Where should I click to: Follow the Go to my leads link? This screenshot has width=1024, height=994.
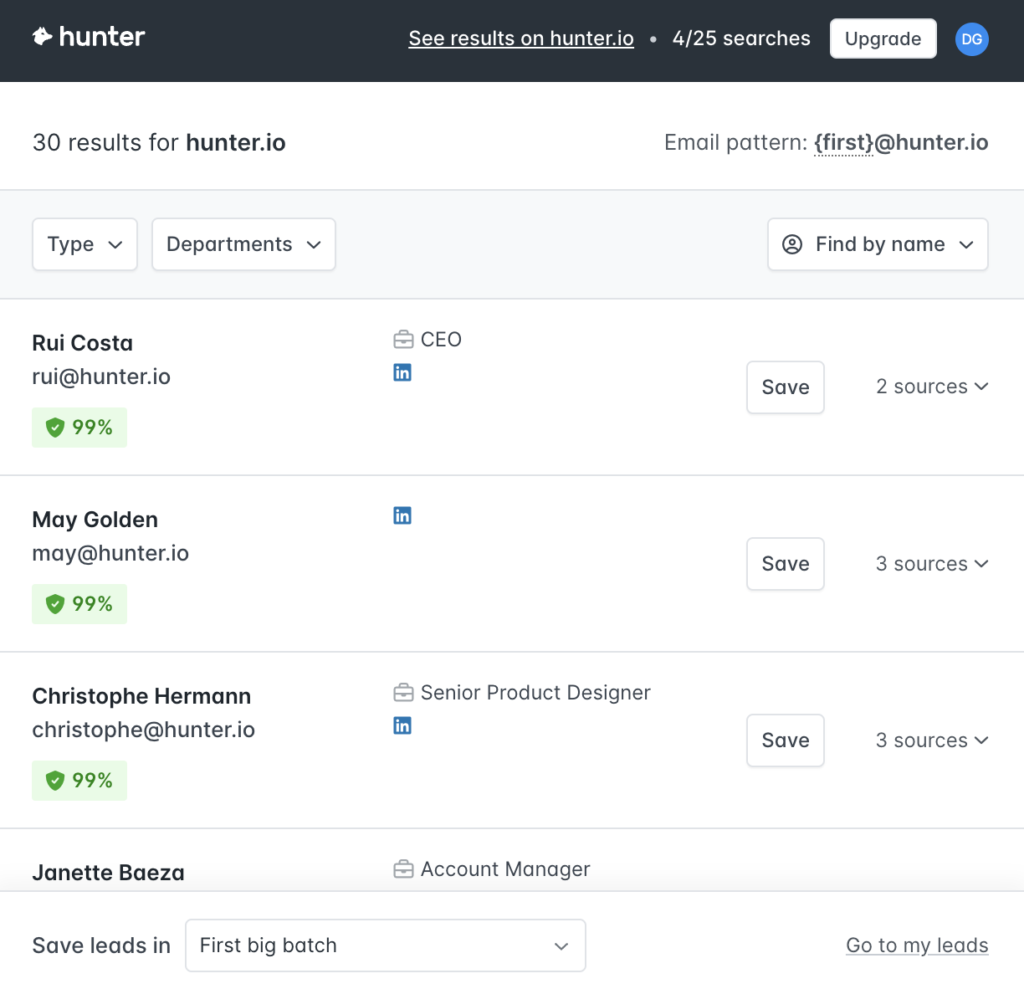pyautogui.click(x=916, y=945)
